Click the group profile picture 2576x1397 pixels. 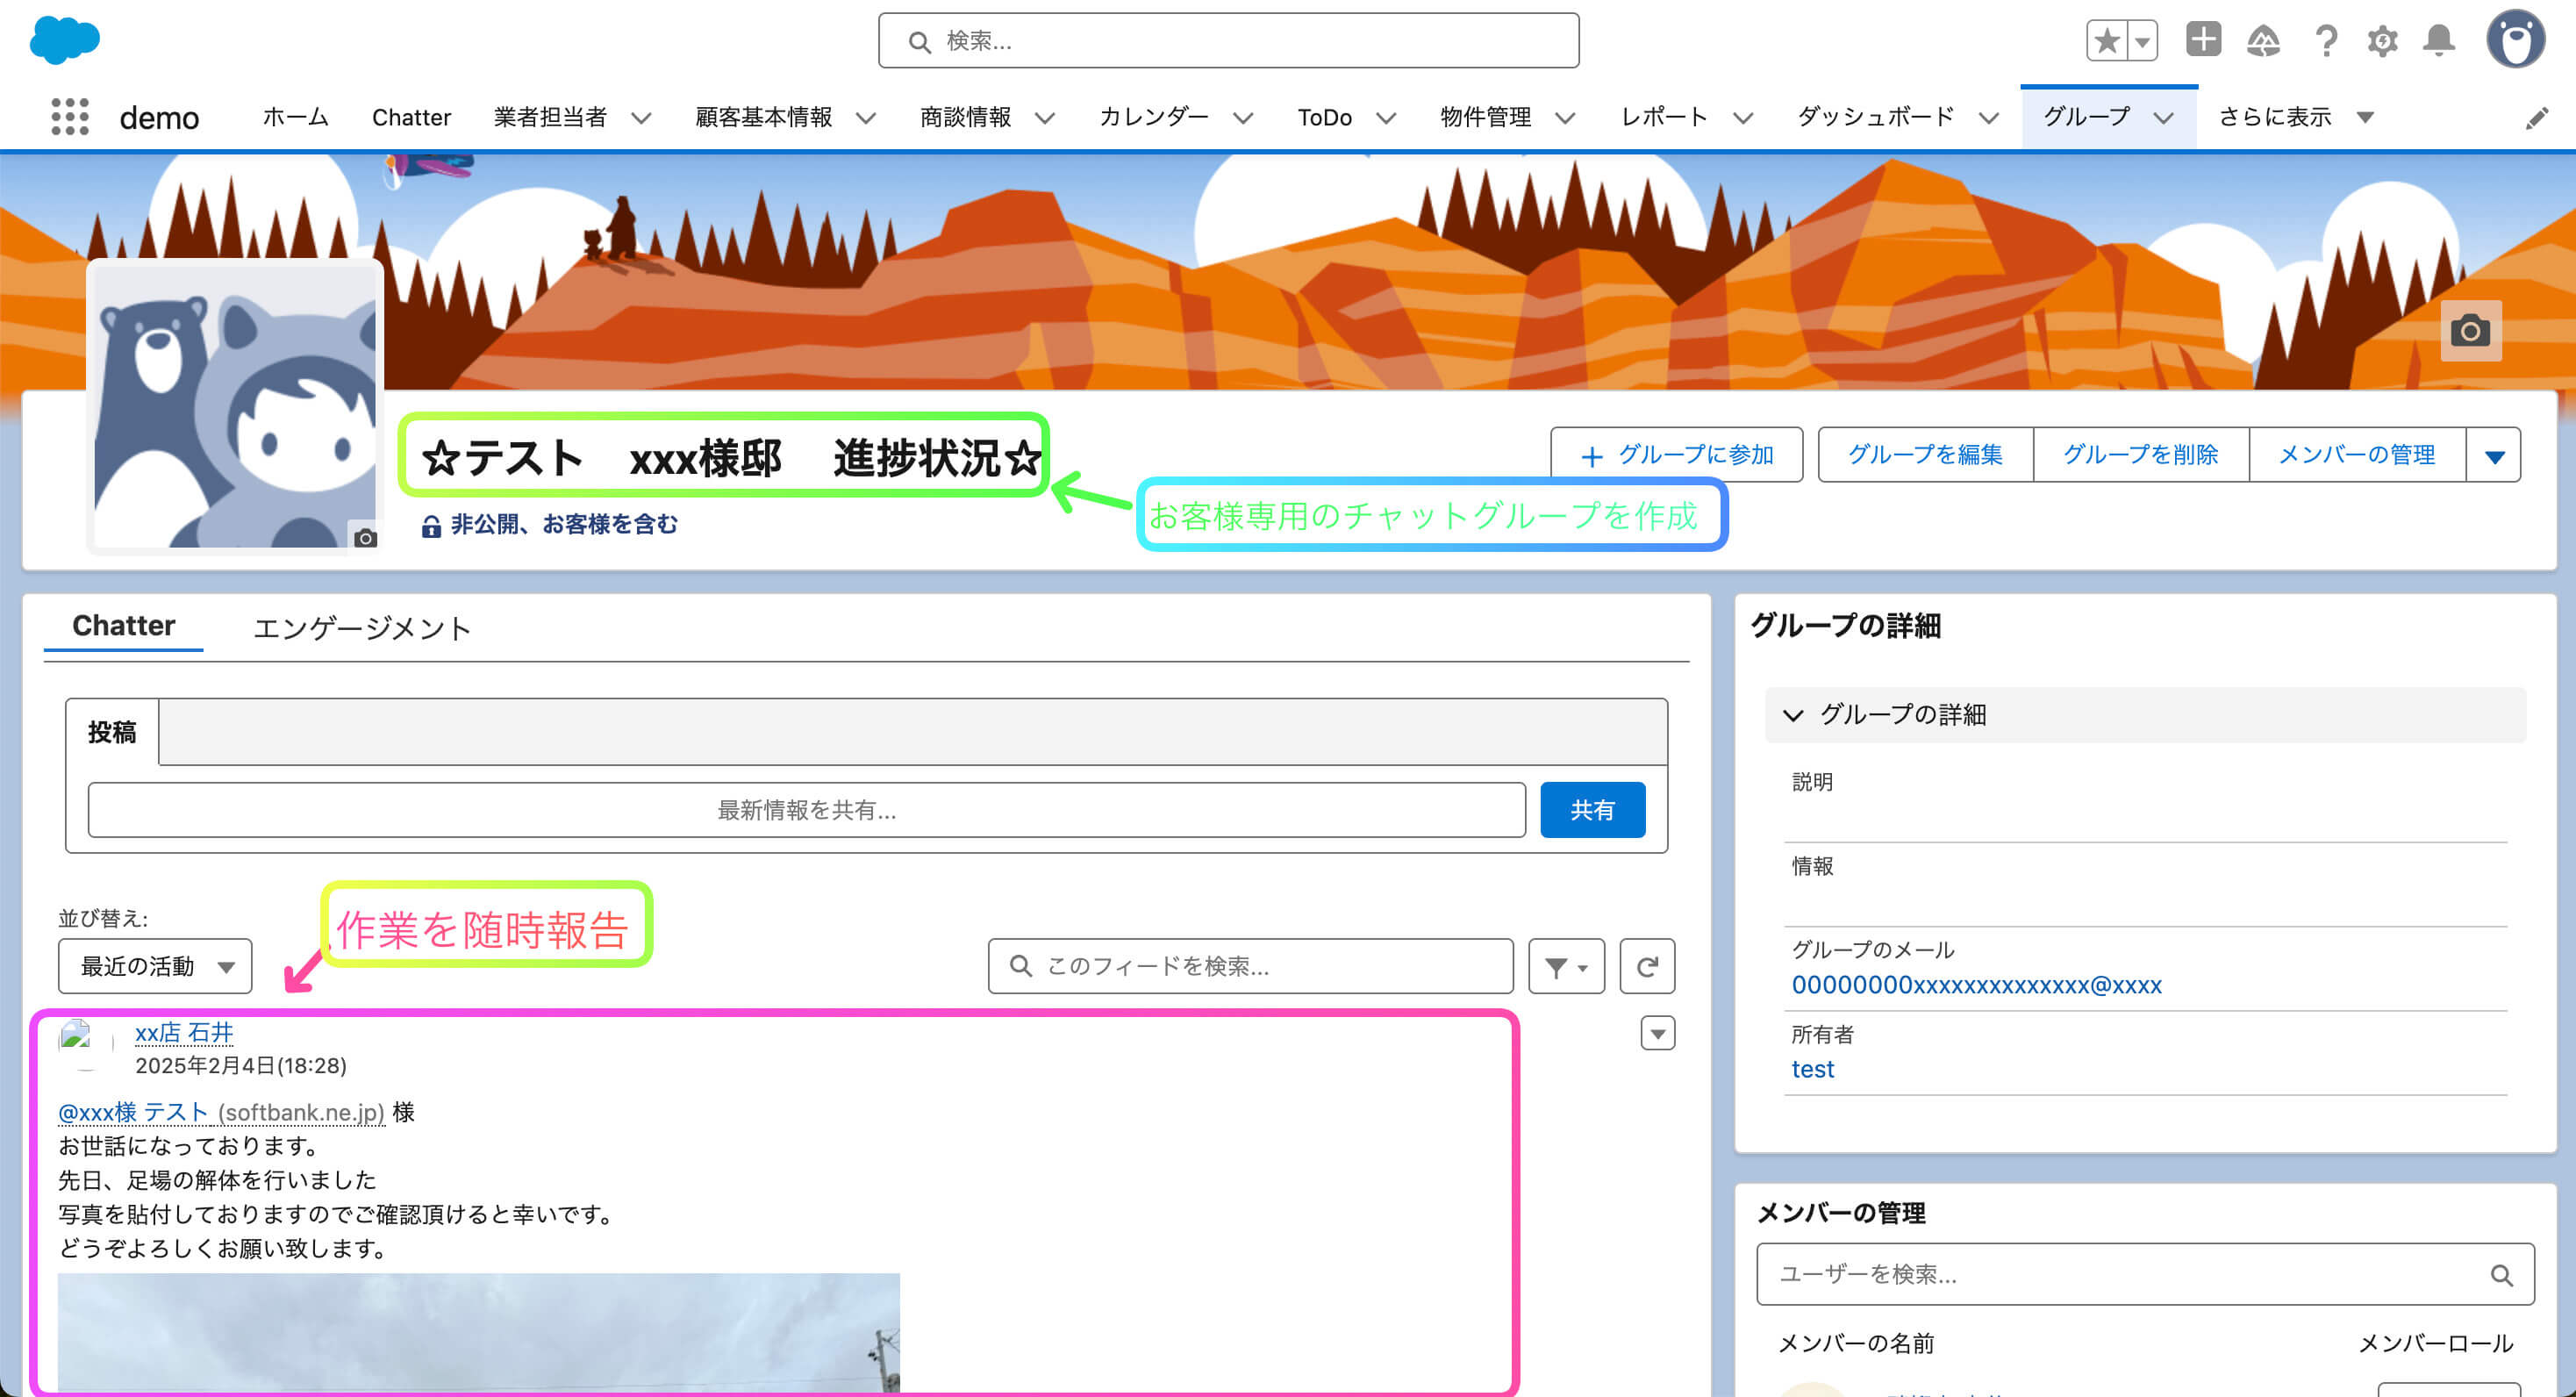coord(235,405)
